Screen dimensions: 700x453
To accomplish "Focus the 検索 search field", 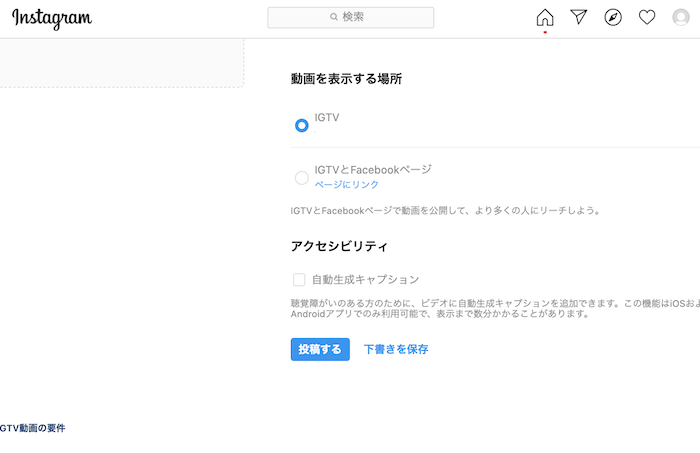I will tap(350, 17).
